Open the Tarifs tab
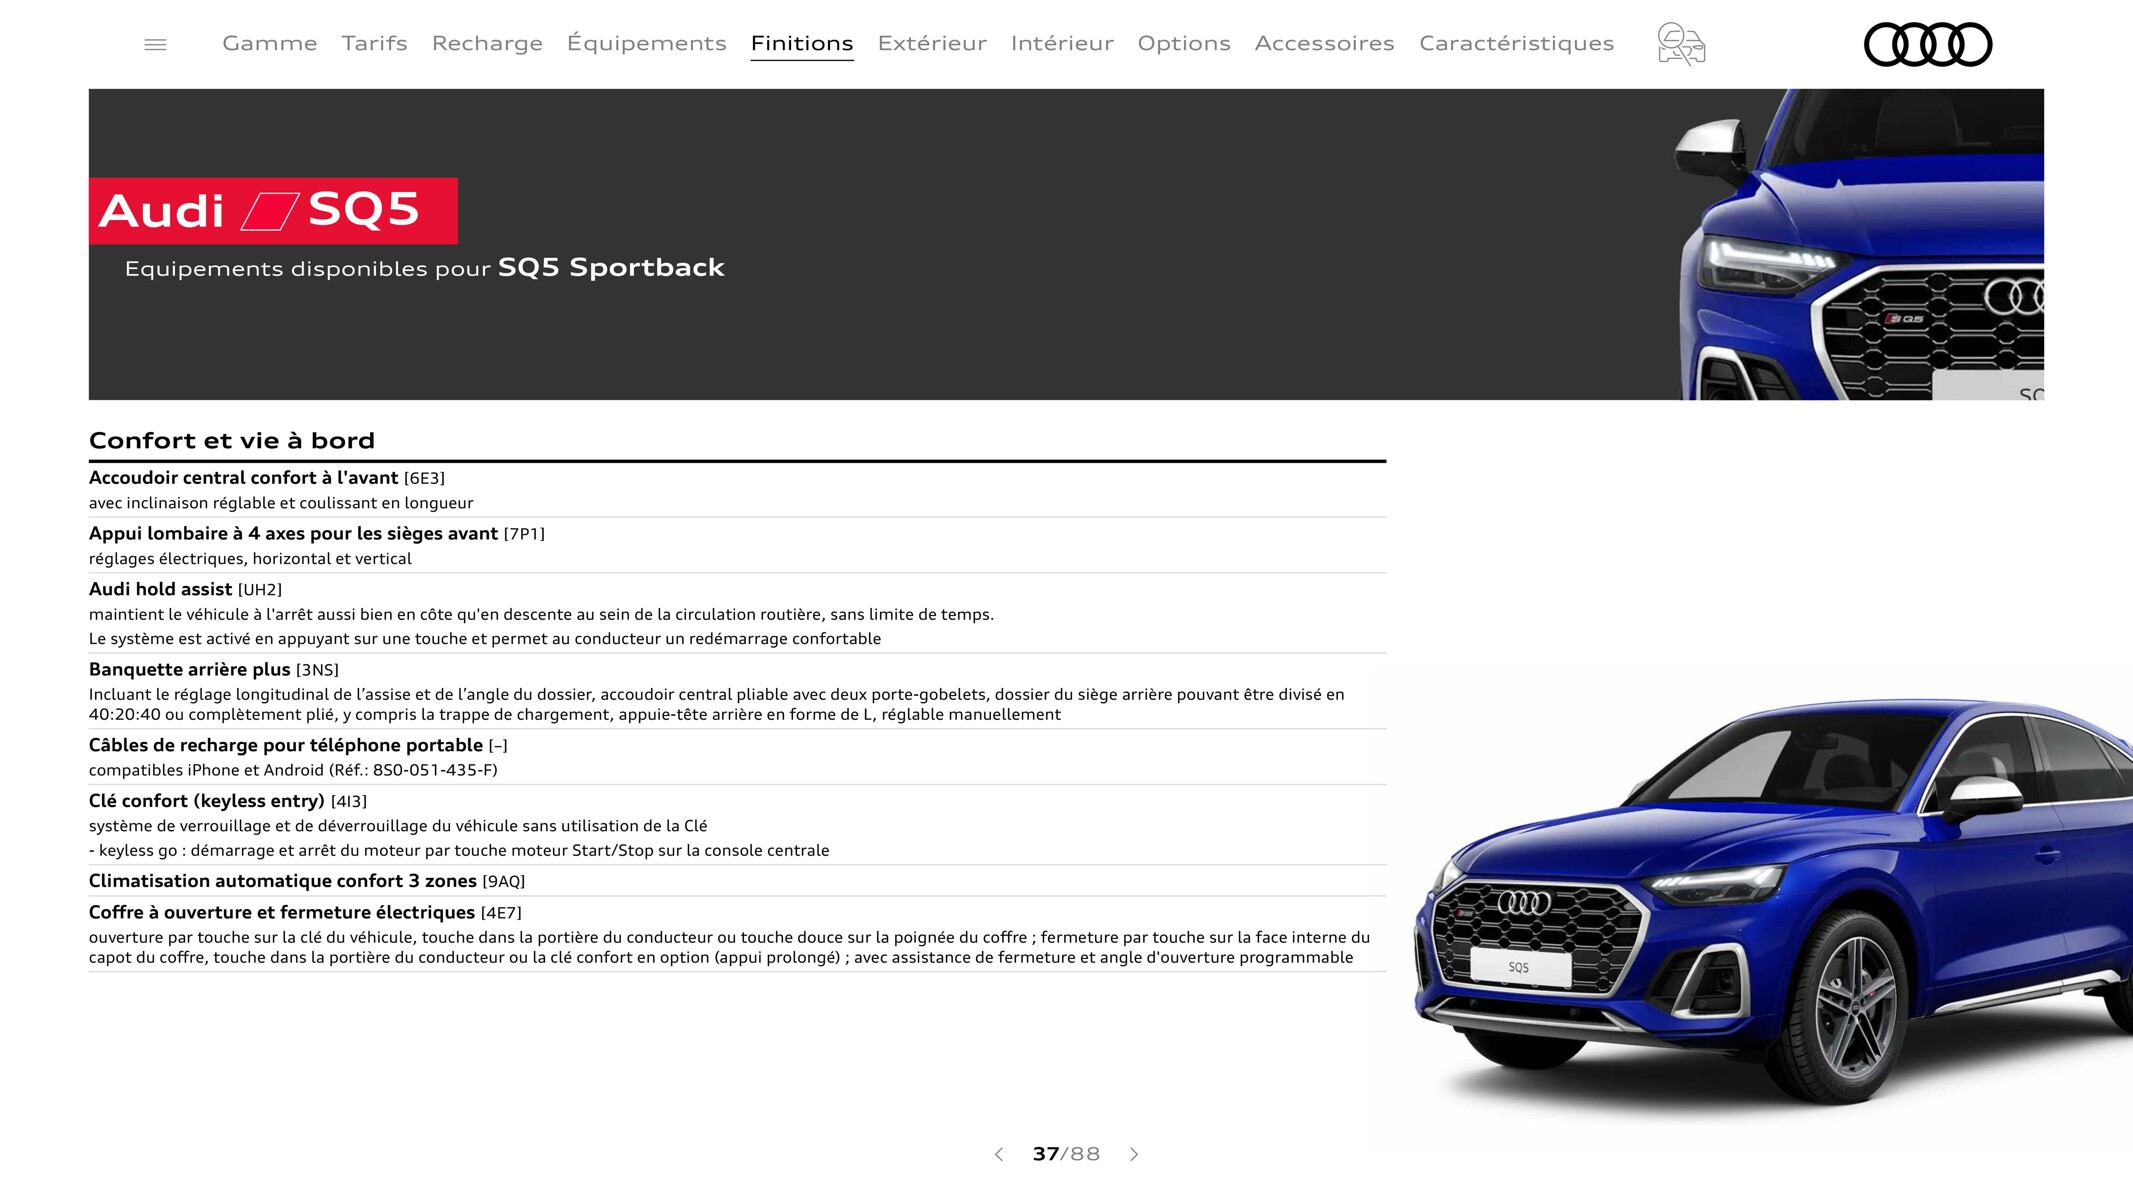Image resolution: width=2133 pixels, height=1200 pixels. click(x=374, y=43)
